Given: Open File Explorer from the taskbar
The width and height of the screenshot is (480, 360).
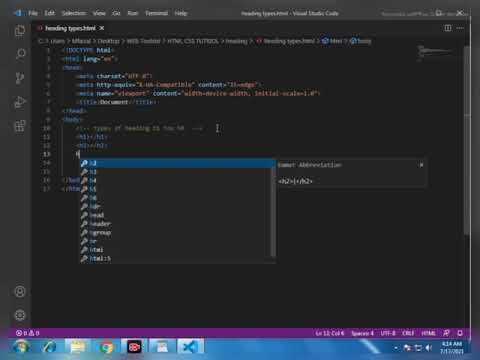Looking at the screenshot, I should click(x=77, y=348).
